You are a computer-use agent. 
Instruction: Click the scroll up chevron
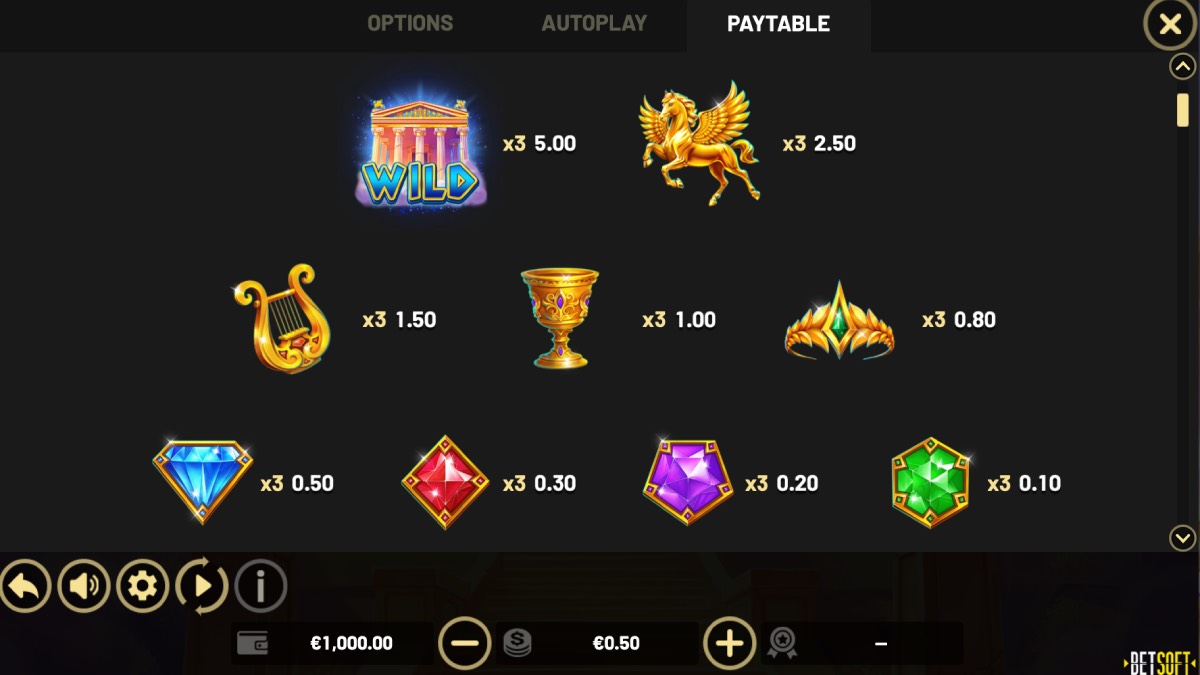(x=1182, y=67)
